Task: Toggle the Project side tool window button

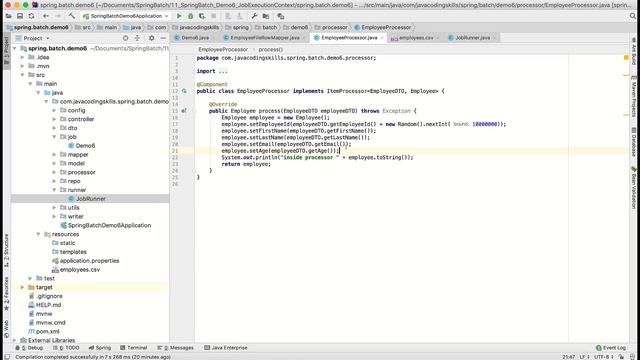Action: pos(6,51)
